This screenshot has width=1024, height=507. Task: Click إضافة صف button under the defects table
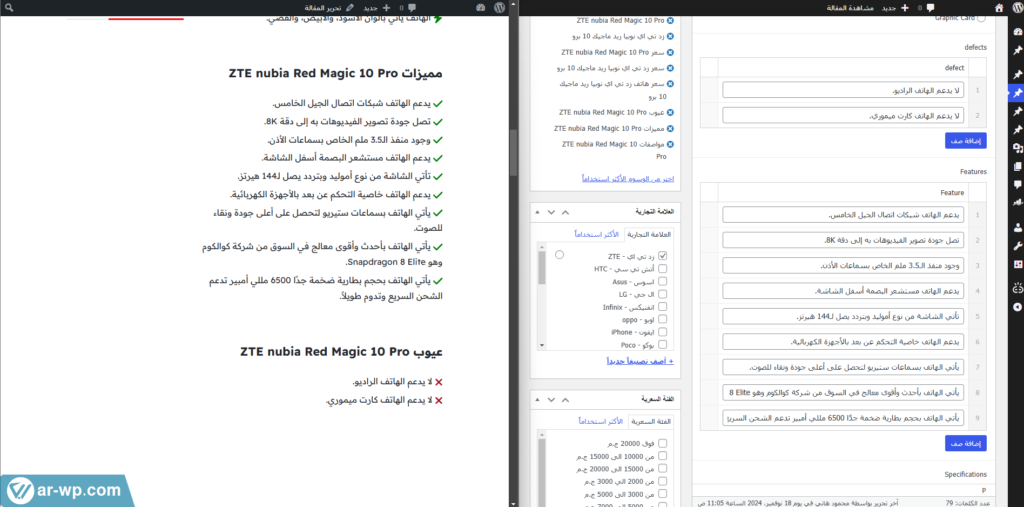(x=965, y=141)
